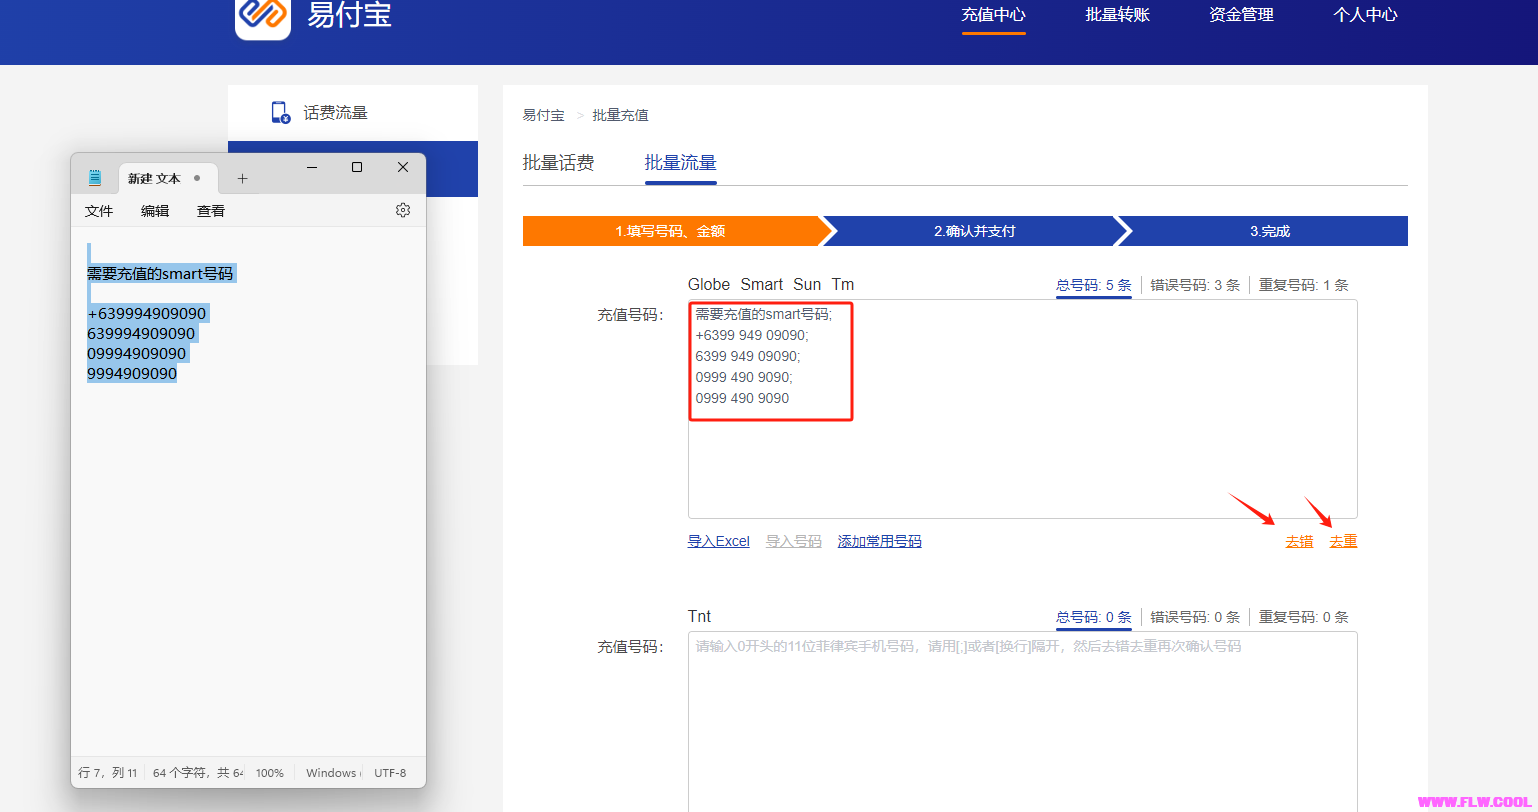Click Notepad zoom level 100%
The width and height of the screenshot is (1538, 812).
[270, 773]
